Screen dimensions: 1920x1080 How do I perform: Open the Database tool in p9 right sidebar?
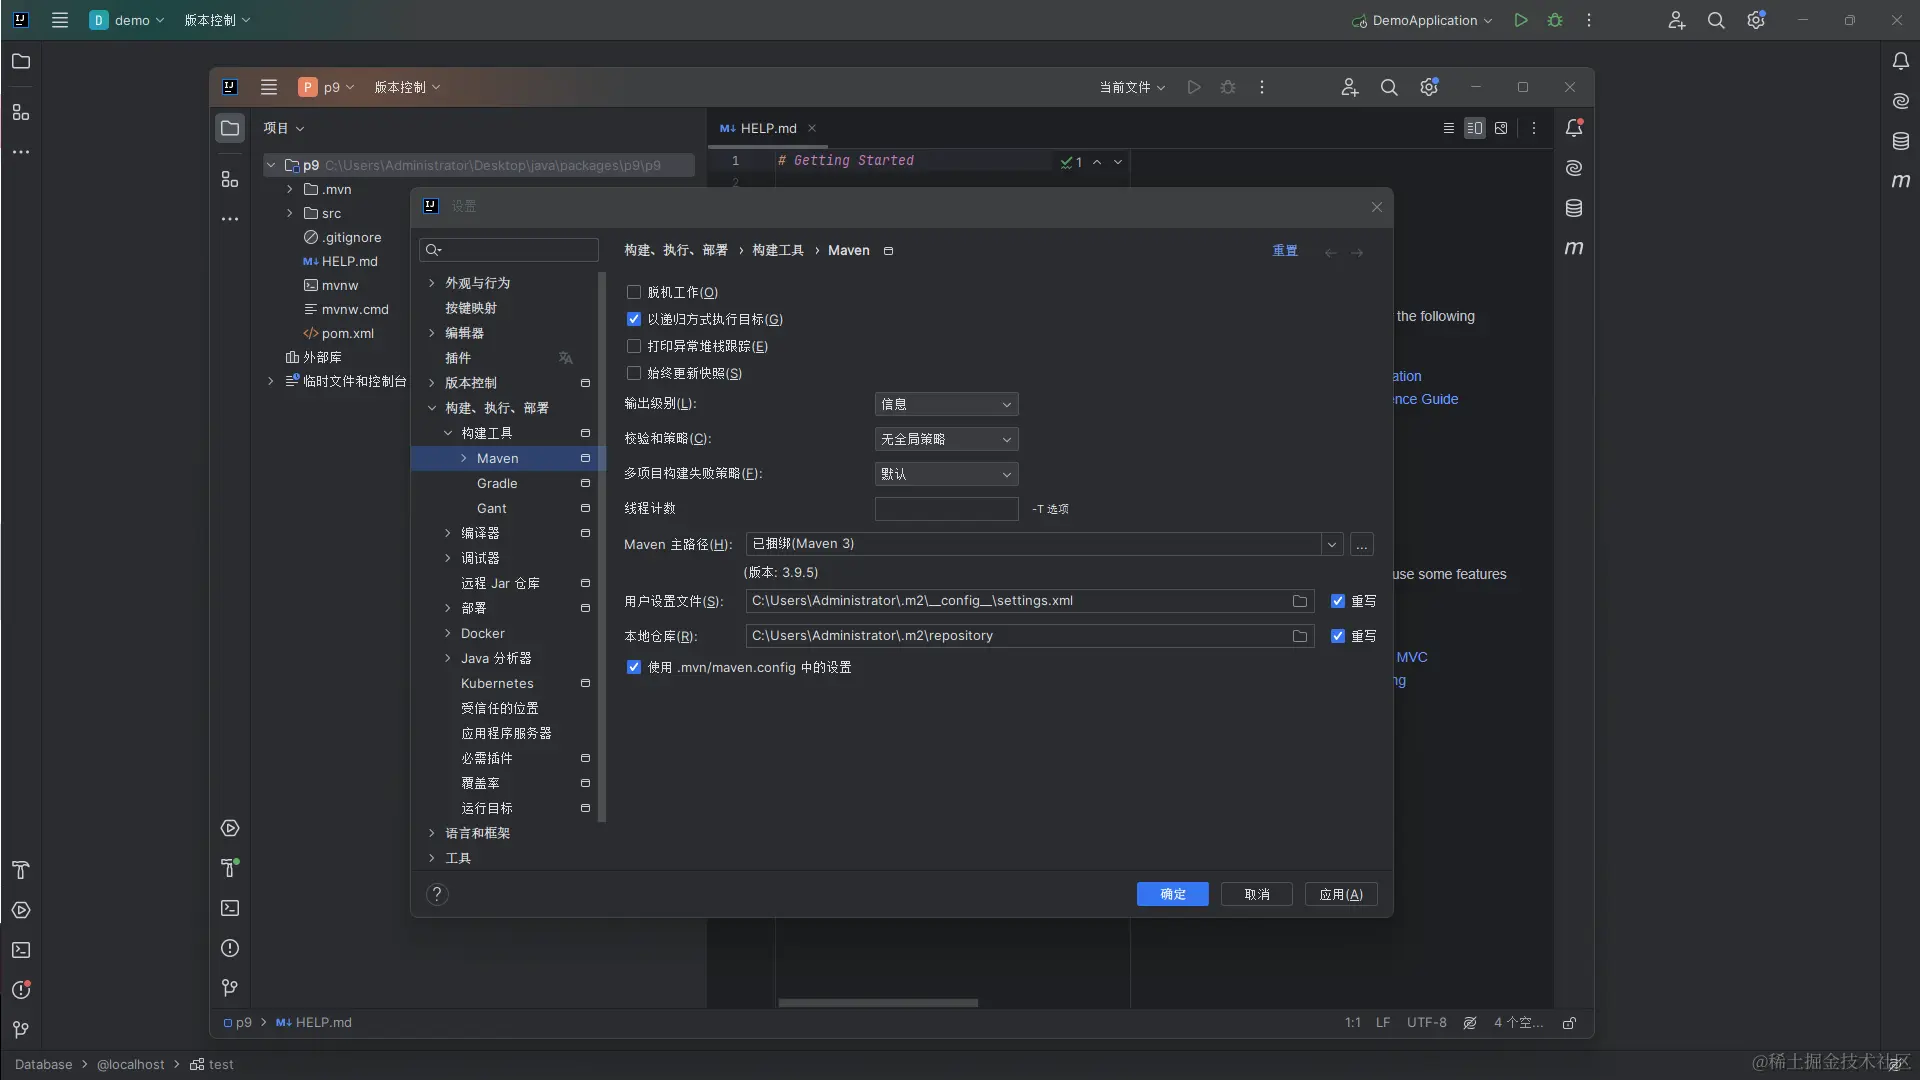(1574, 208)
